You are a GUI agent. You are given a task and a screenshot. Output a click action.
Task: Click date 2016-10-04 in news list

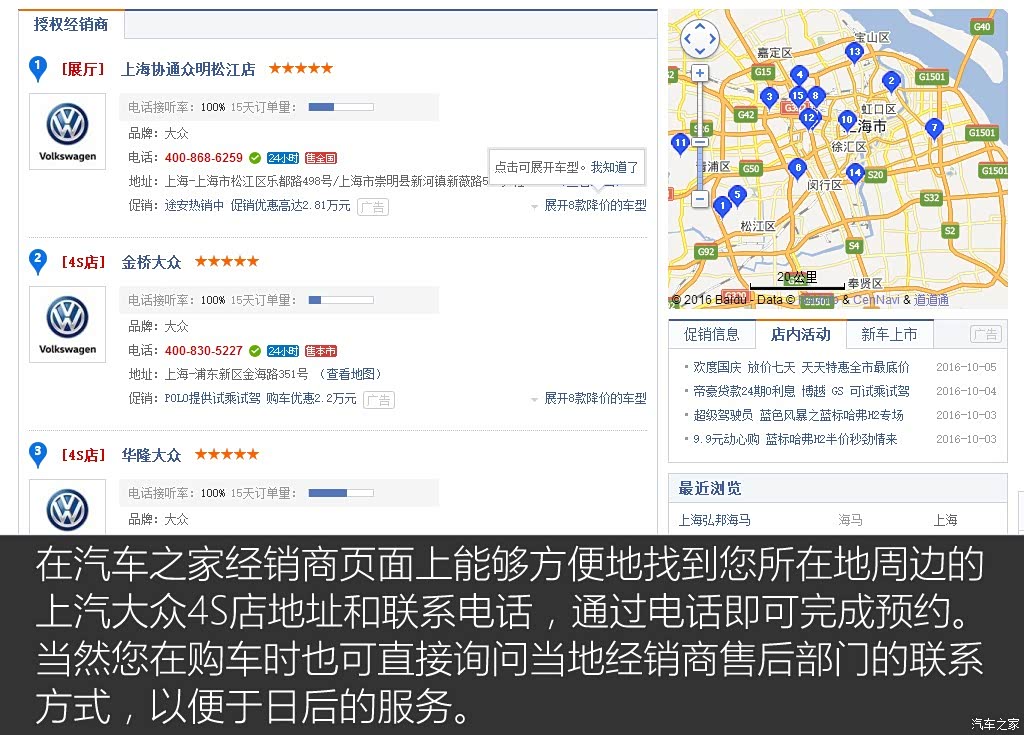click(967, 391)
